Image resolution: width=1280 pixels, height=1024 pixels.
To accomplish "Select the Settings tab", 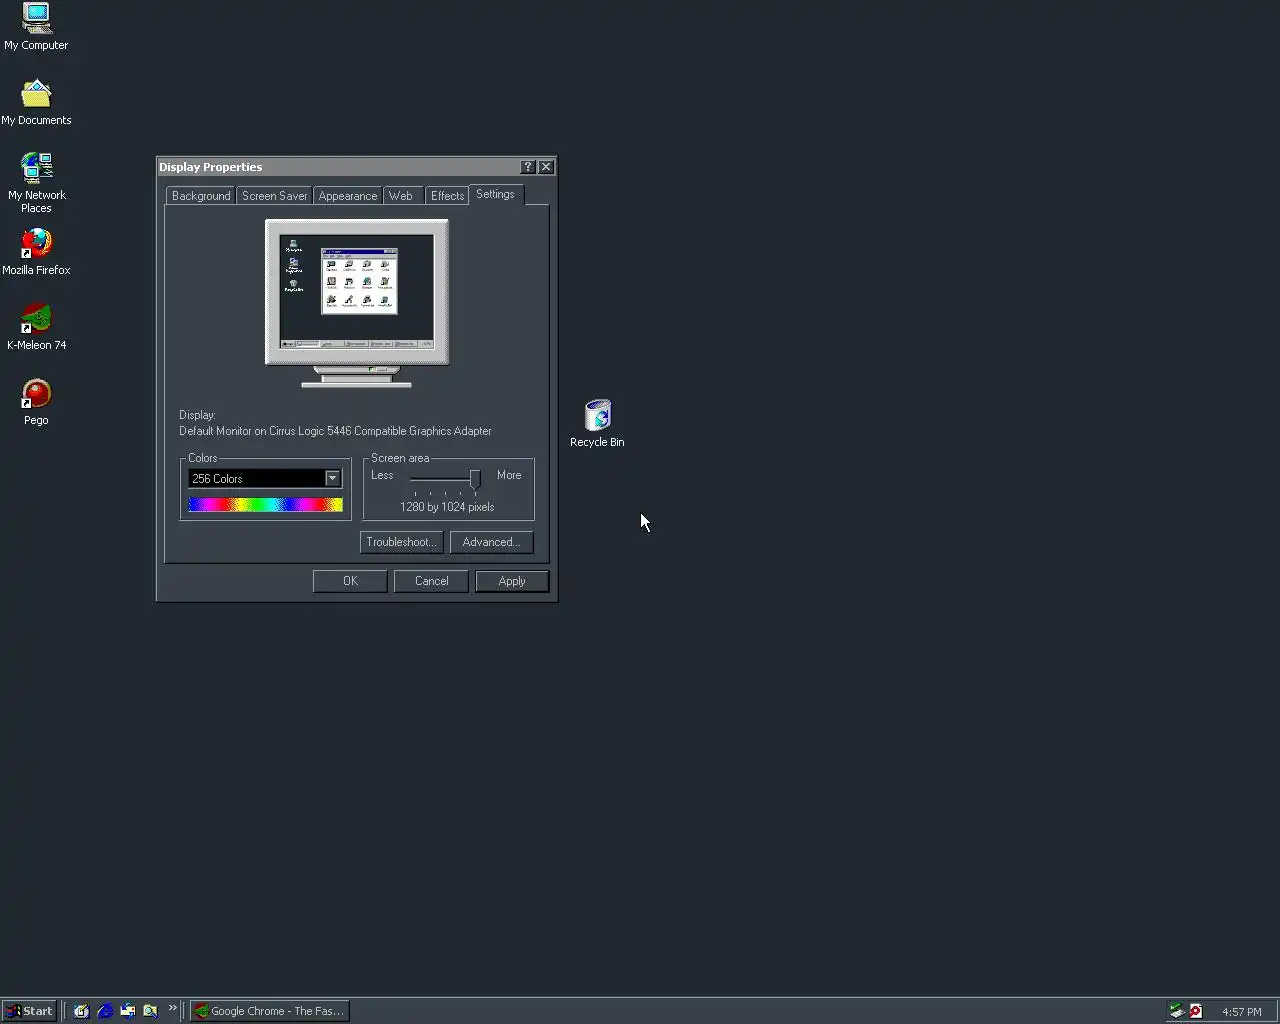I will point(495,194).
